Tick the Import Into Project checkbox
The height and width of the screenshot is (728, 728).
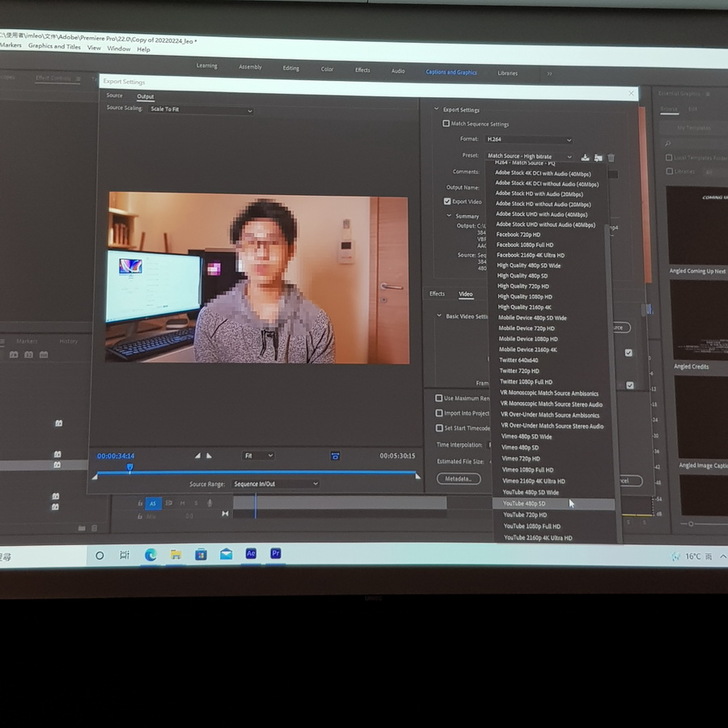439,413
